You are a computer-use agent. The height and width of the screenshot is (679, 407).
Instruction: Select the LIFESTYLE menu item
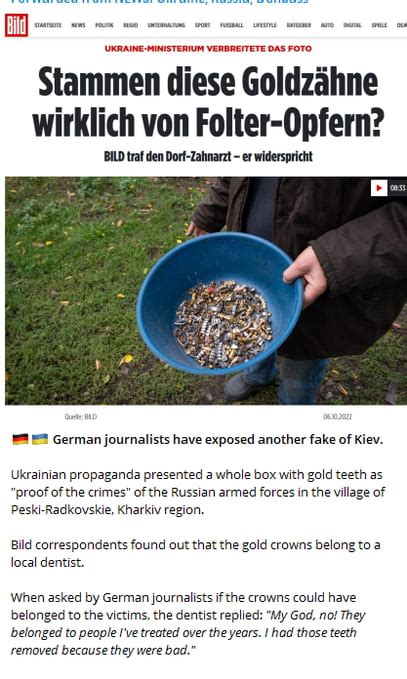pyautogui.click(x=265, y=25)
